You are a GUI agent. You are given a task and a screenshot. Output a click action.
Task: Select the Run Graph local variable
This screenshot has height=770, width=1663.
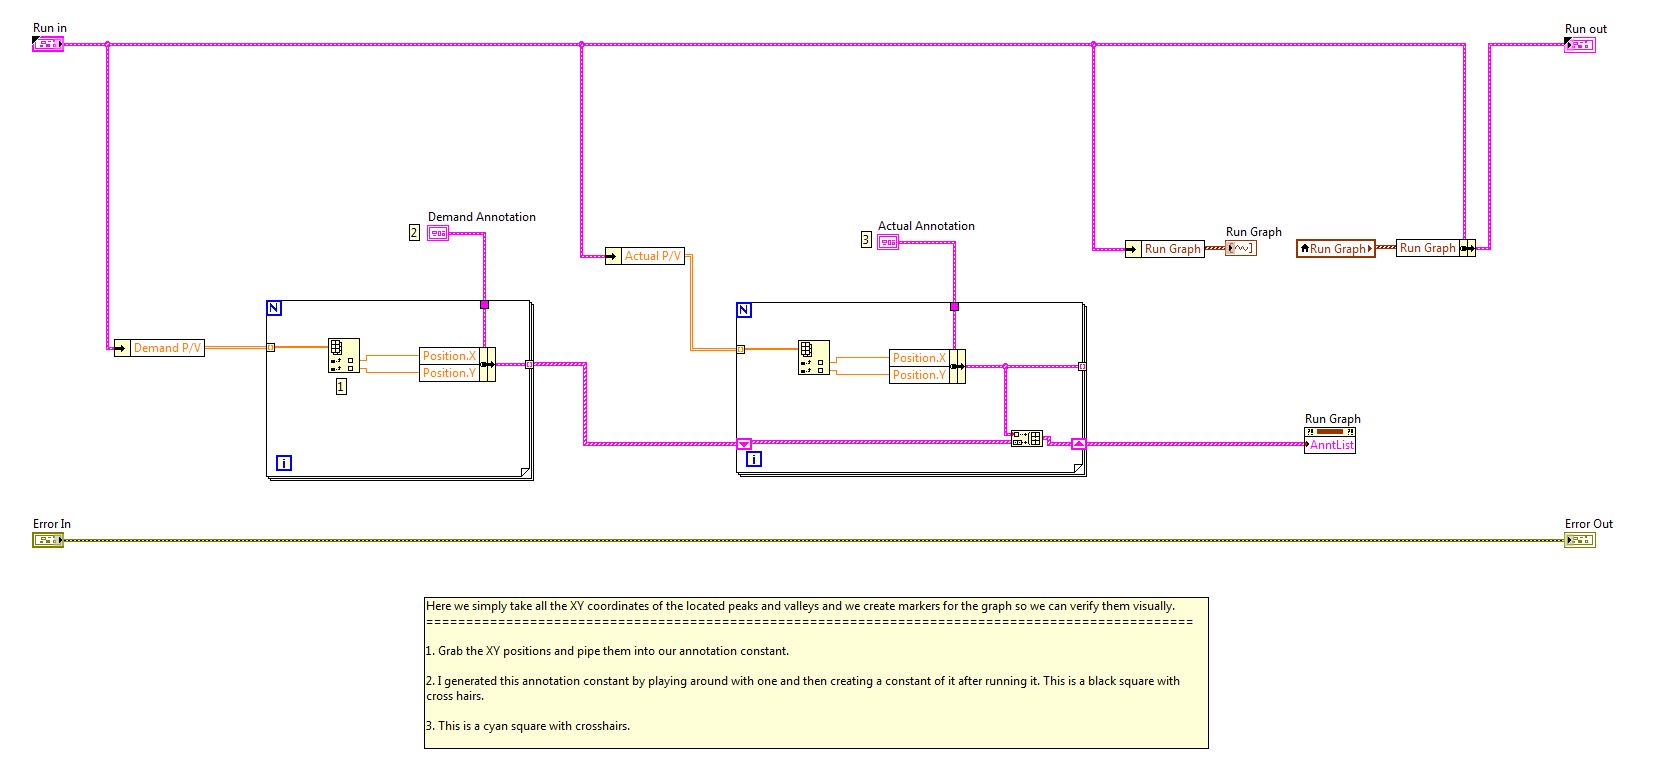click(x=1335, y=248)
